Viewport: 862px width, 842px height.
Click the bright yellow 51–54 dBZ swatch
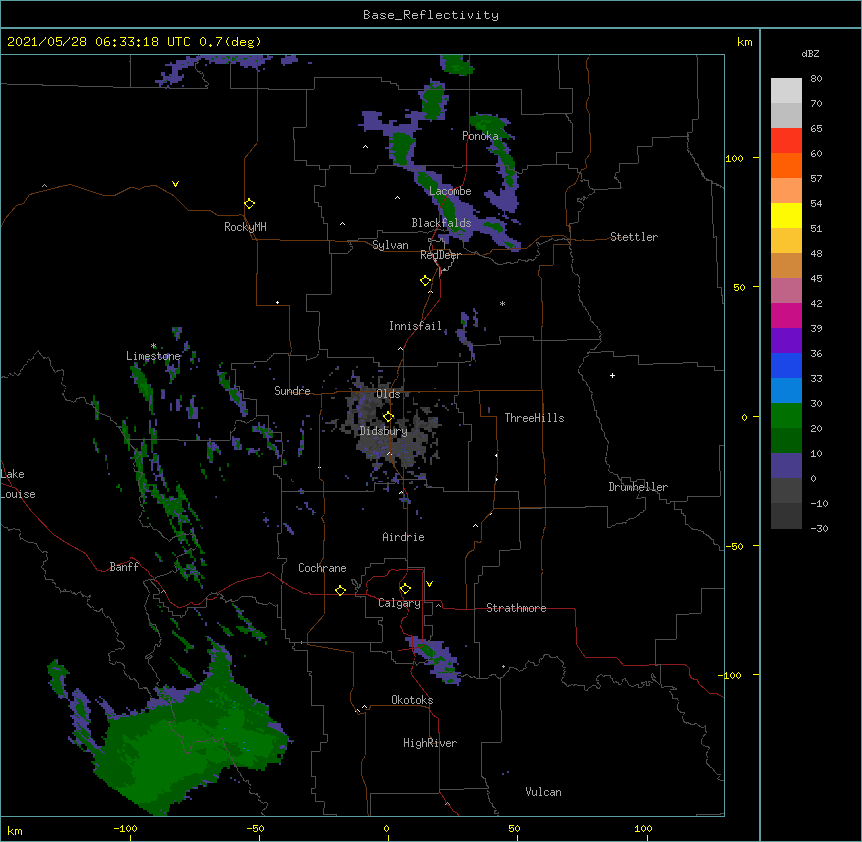click(x=786, y=215)
